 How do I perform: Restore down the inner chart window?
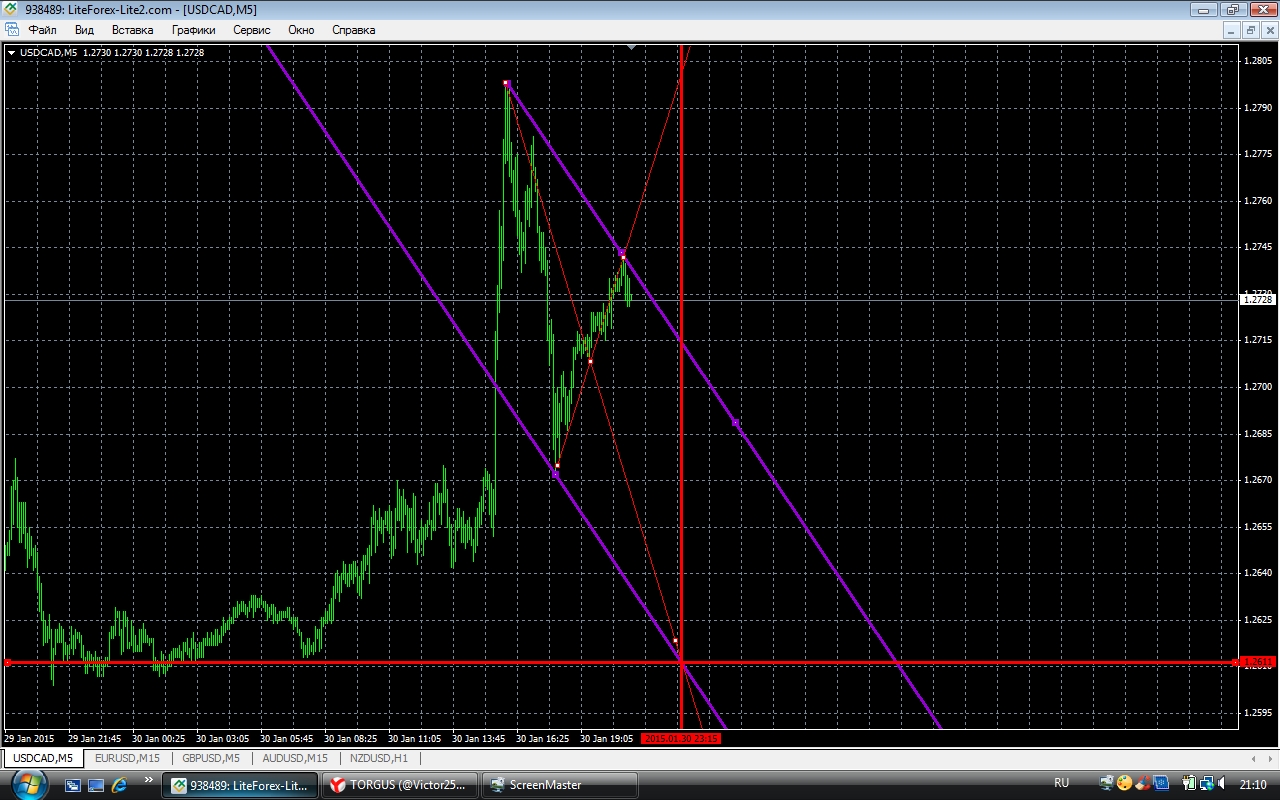[x=1250, y=30]
